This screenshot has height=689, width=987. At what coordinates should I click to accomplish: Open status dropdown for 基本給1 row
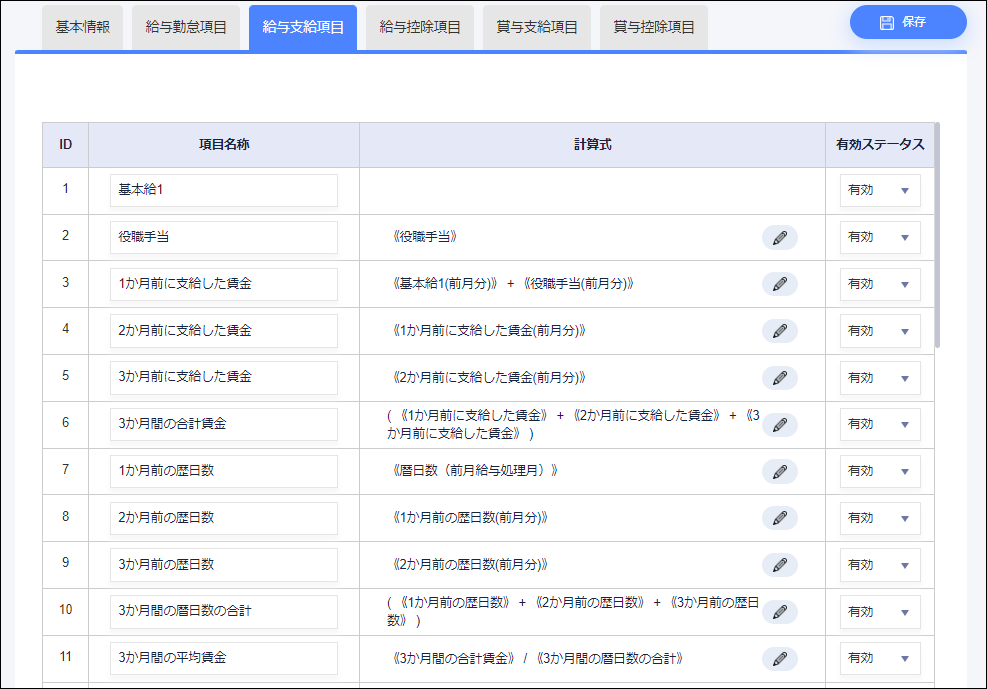tap(879, 190)
